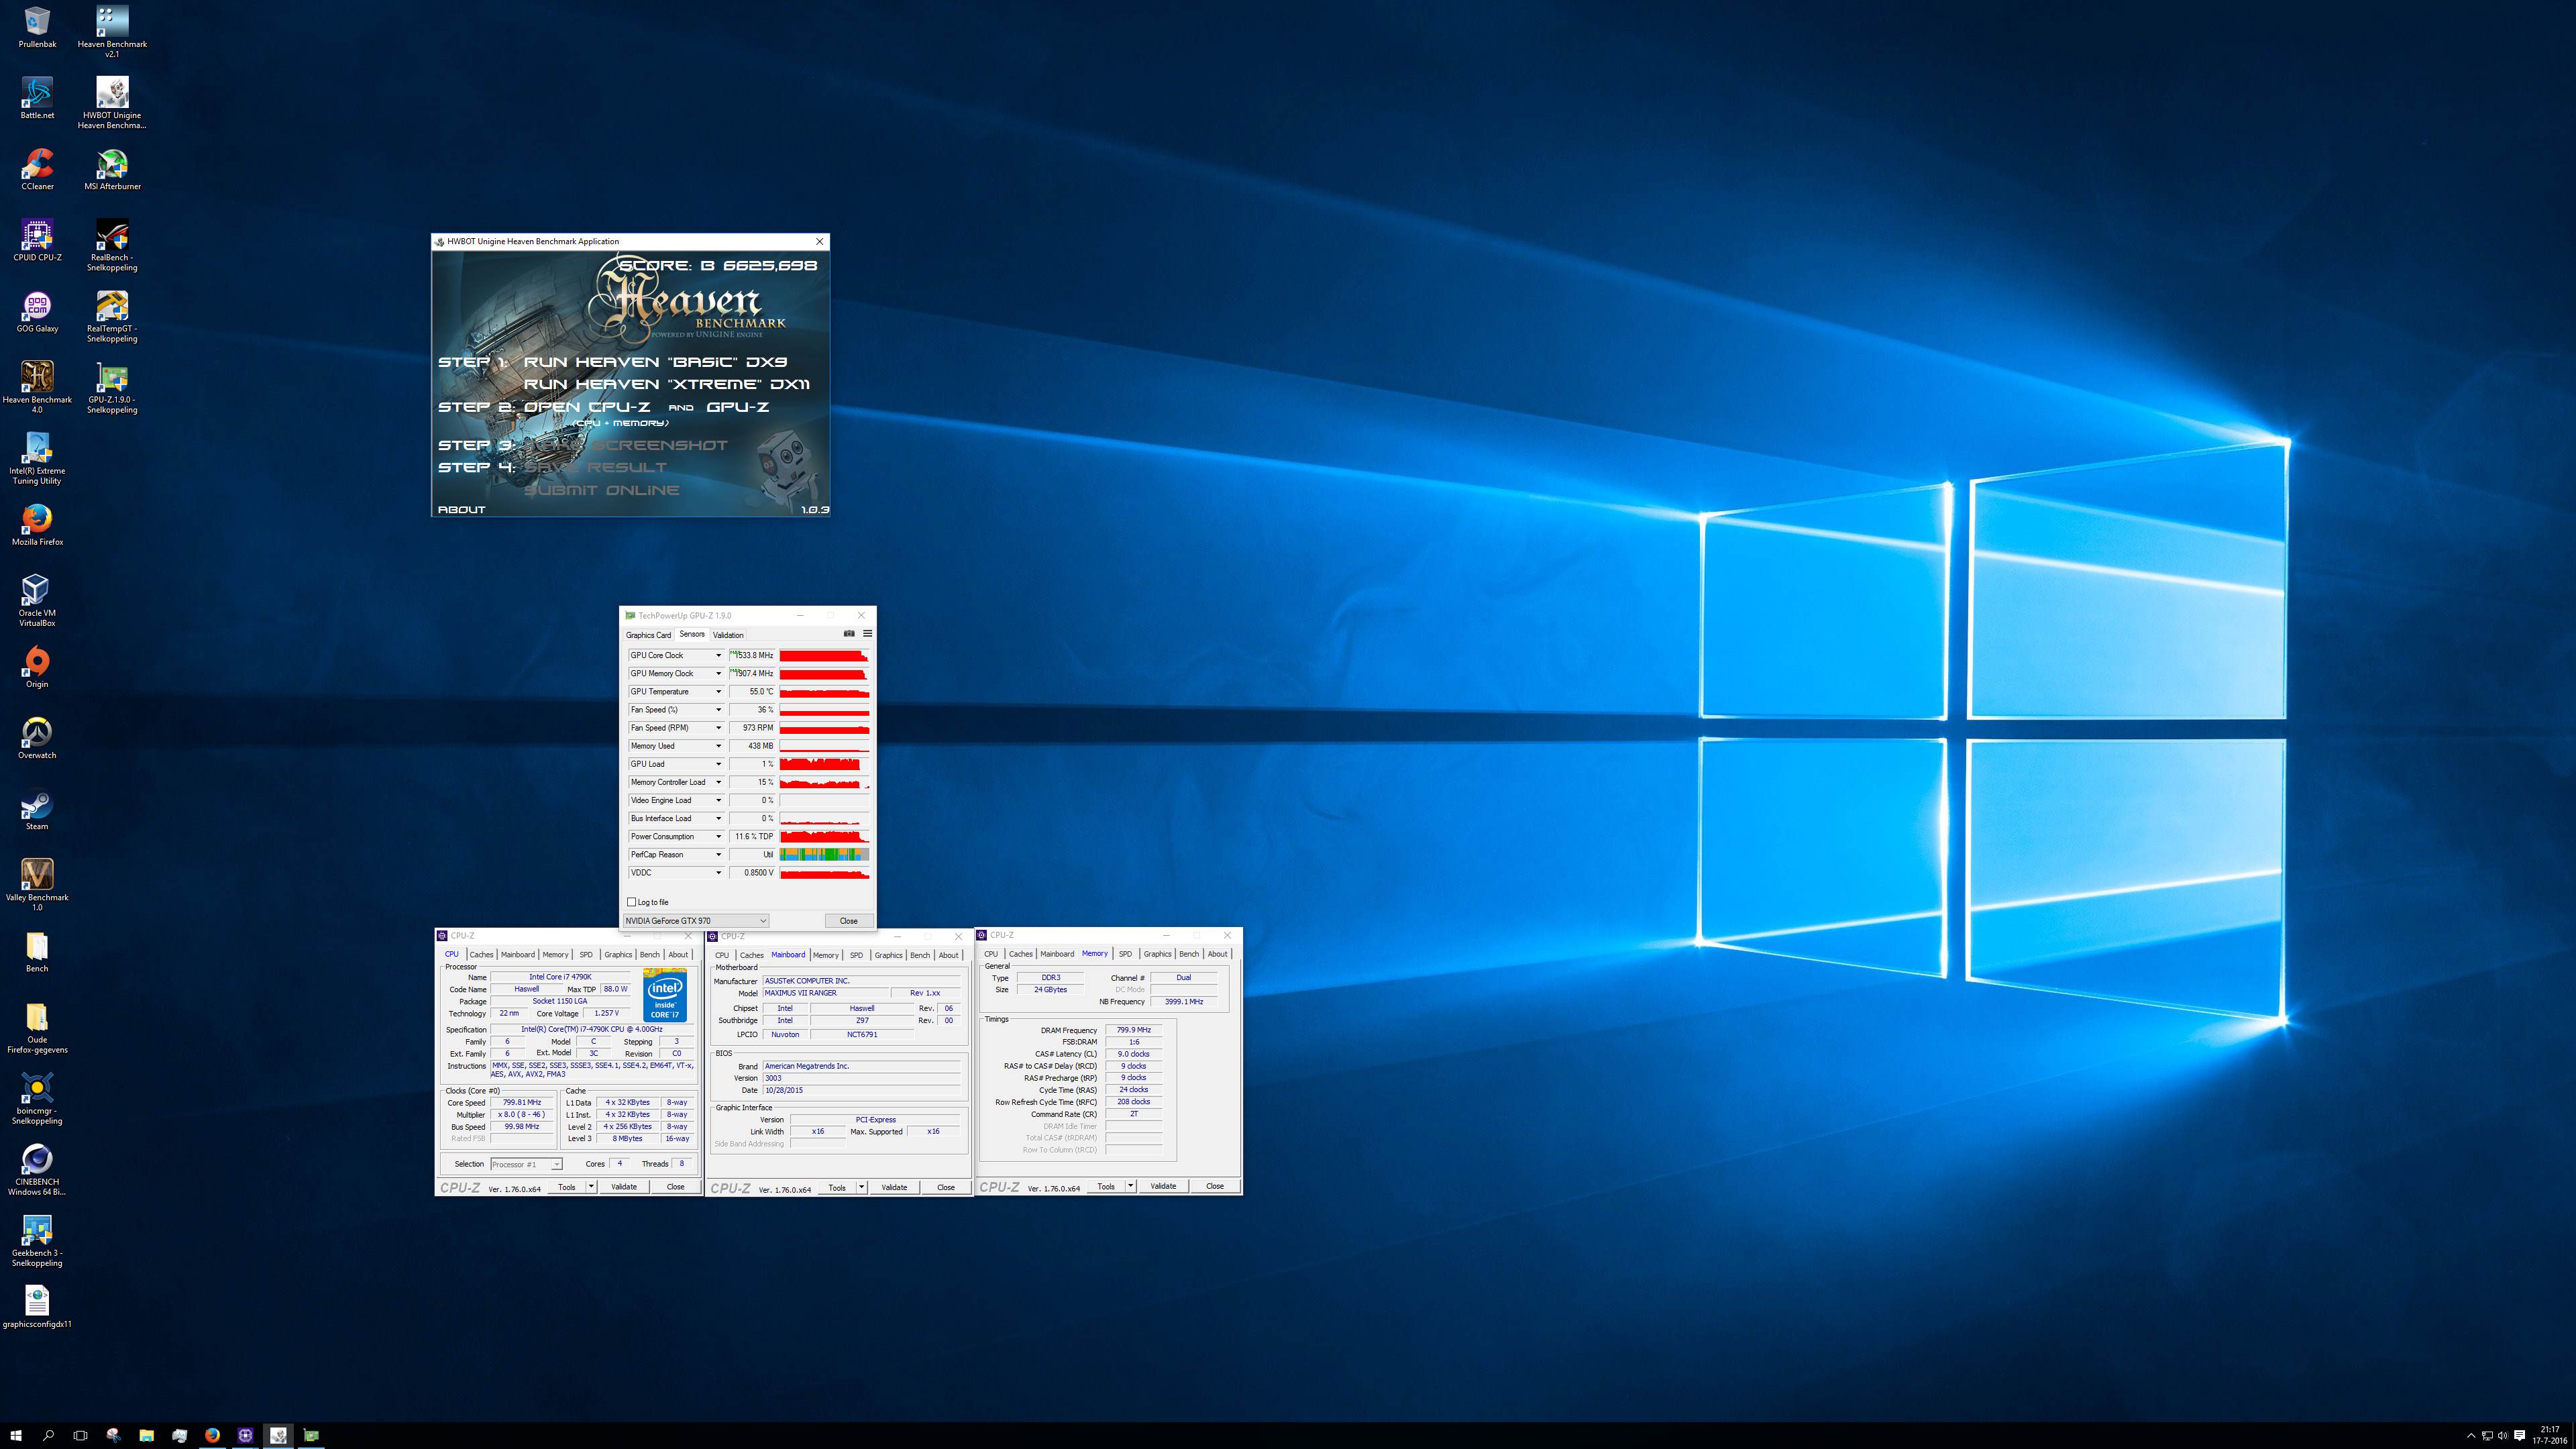Open Bench tab in Memory CPU-Z window
2576x1449 pixels.
[1189, 954]
